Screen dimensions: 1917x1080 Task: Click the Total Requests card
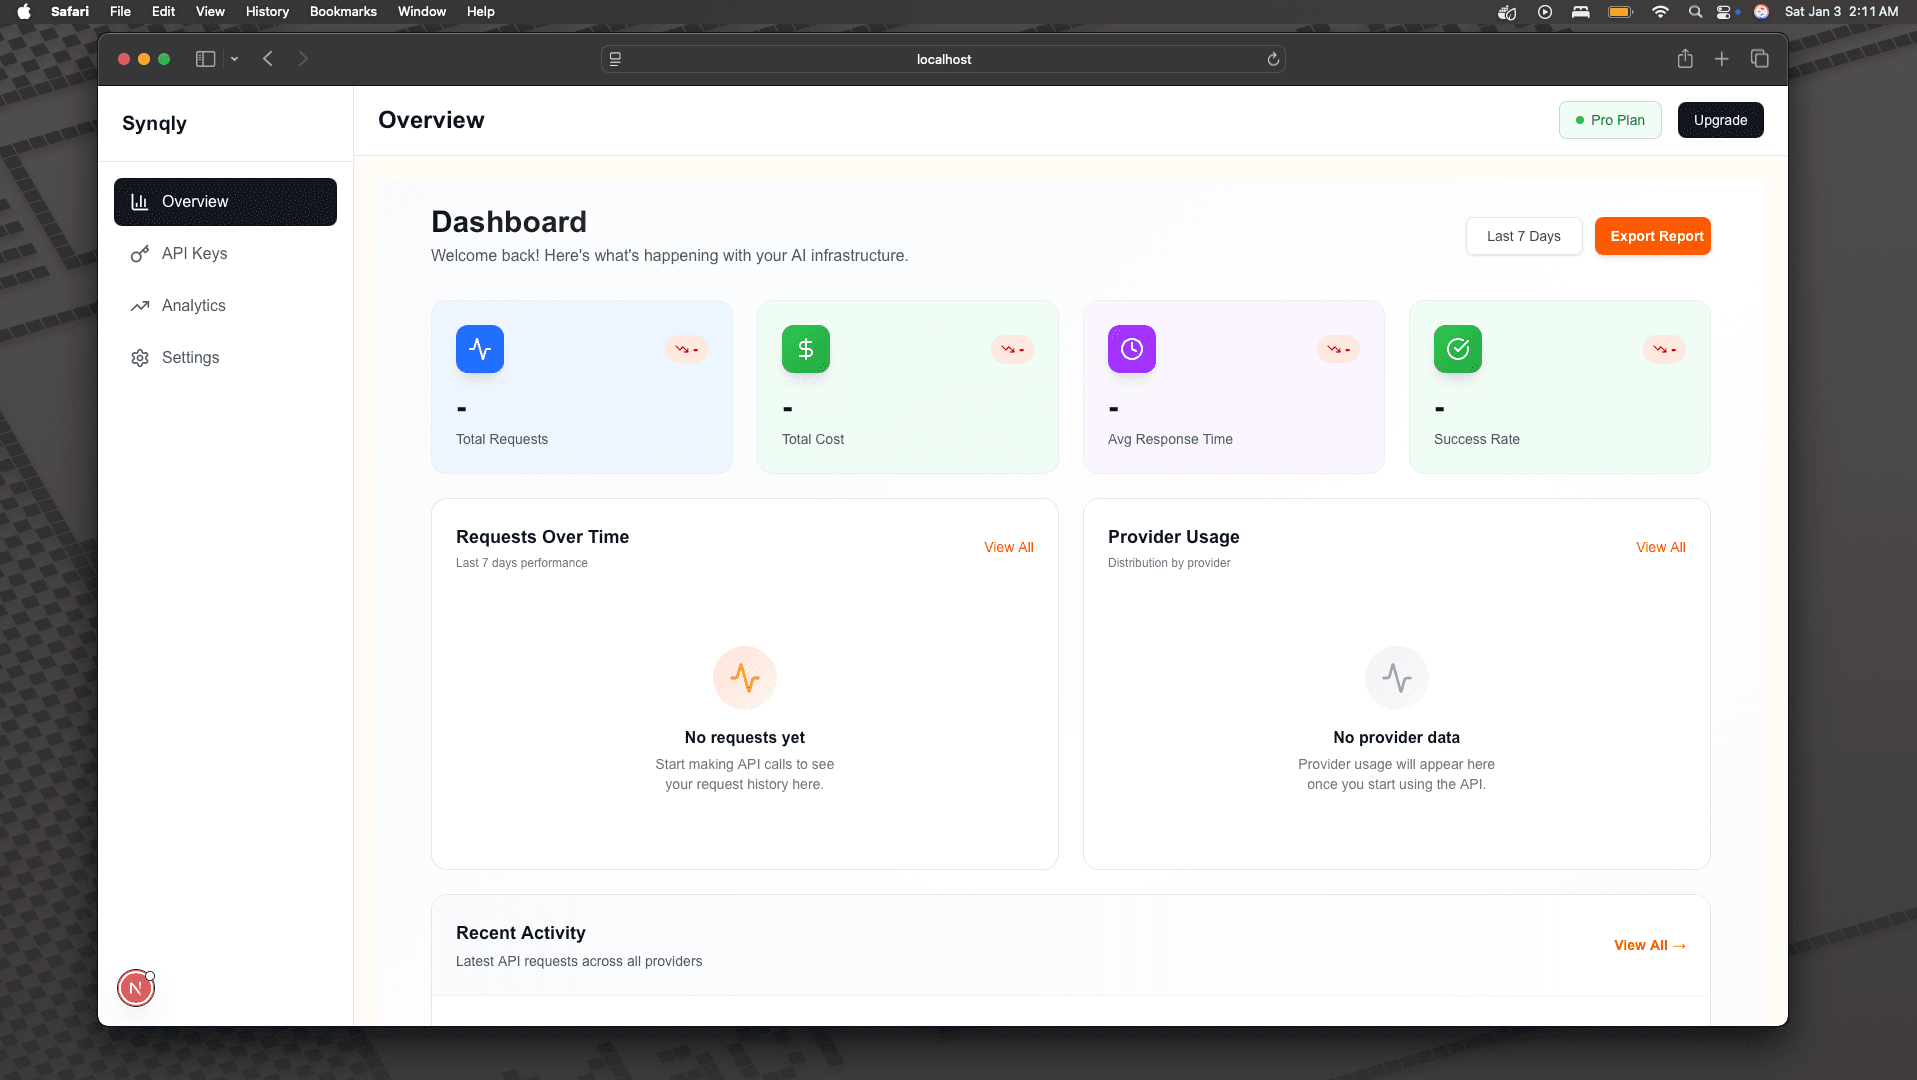click(x=582, y=387)
